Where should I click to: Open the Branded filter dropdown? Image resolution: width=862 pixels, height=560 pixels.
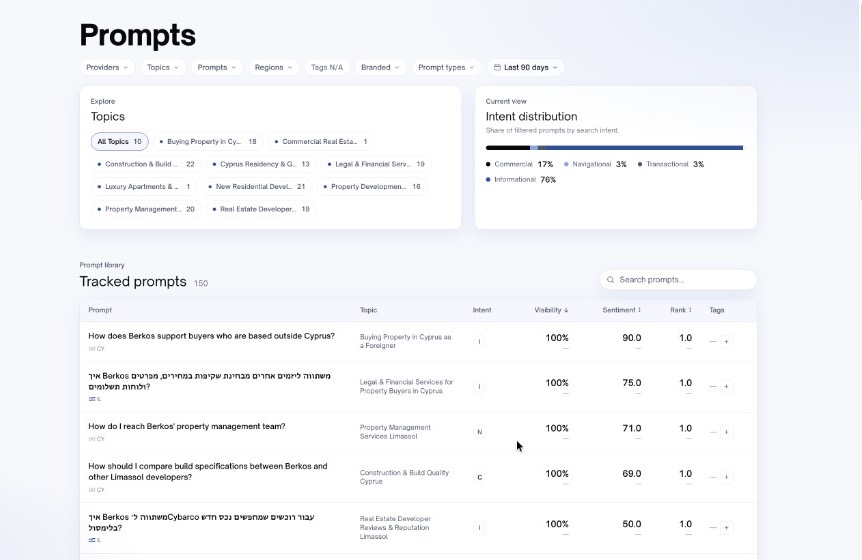[x=380, y=67]
